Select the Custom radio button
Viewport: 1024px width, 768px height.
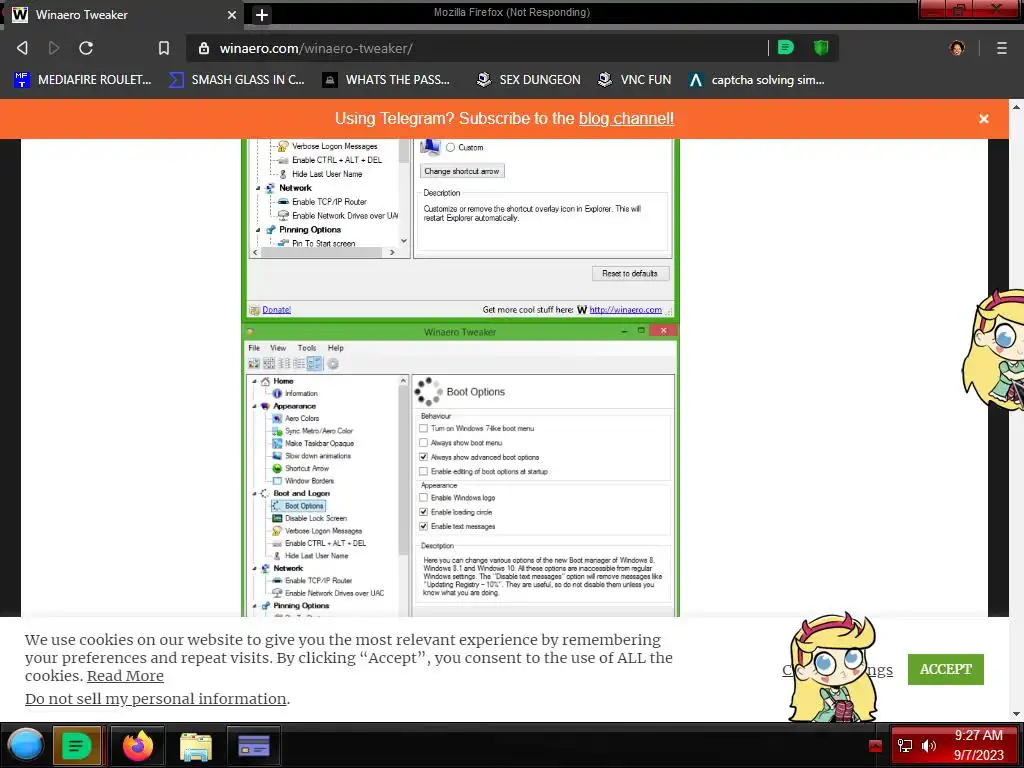(x=451, y=148)
